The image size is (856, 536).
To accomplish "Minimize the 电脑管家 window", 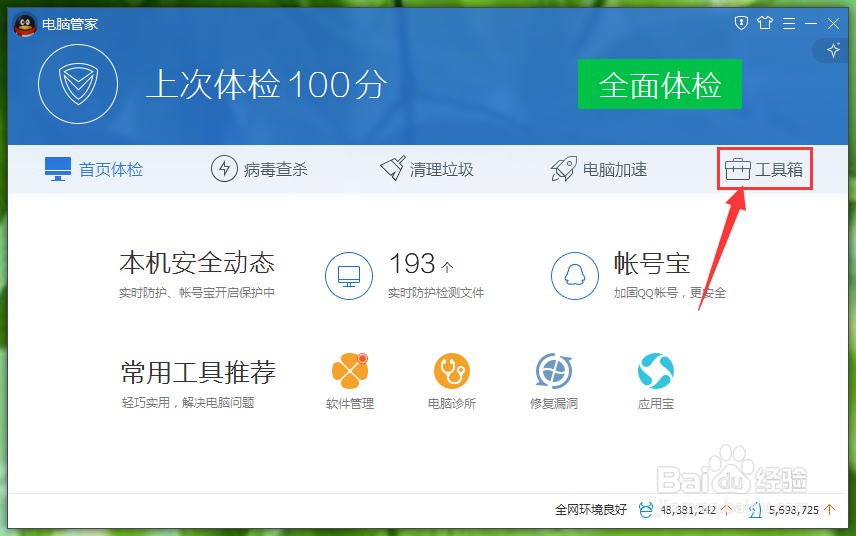I will pos(811,23).
